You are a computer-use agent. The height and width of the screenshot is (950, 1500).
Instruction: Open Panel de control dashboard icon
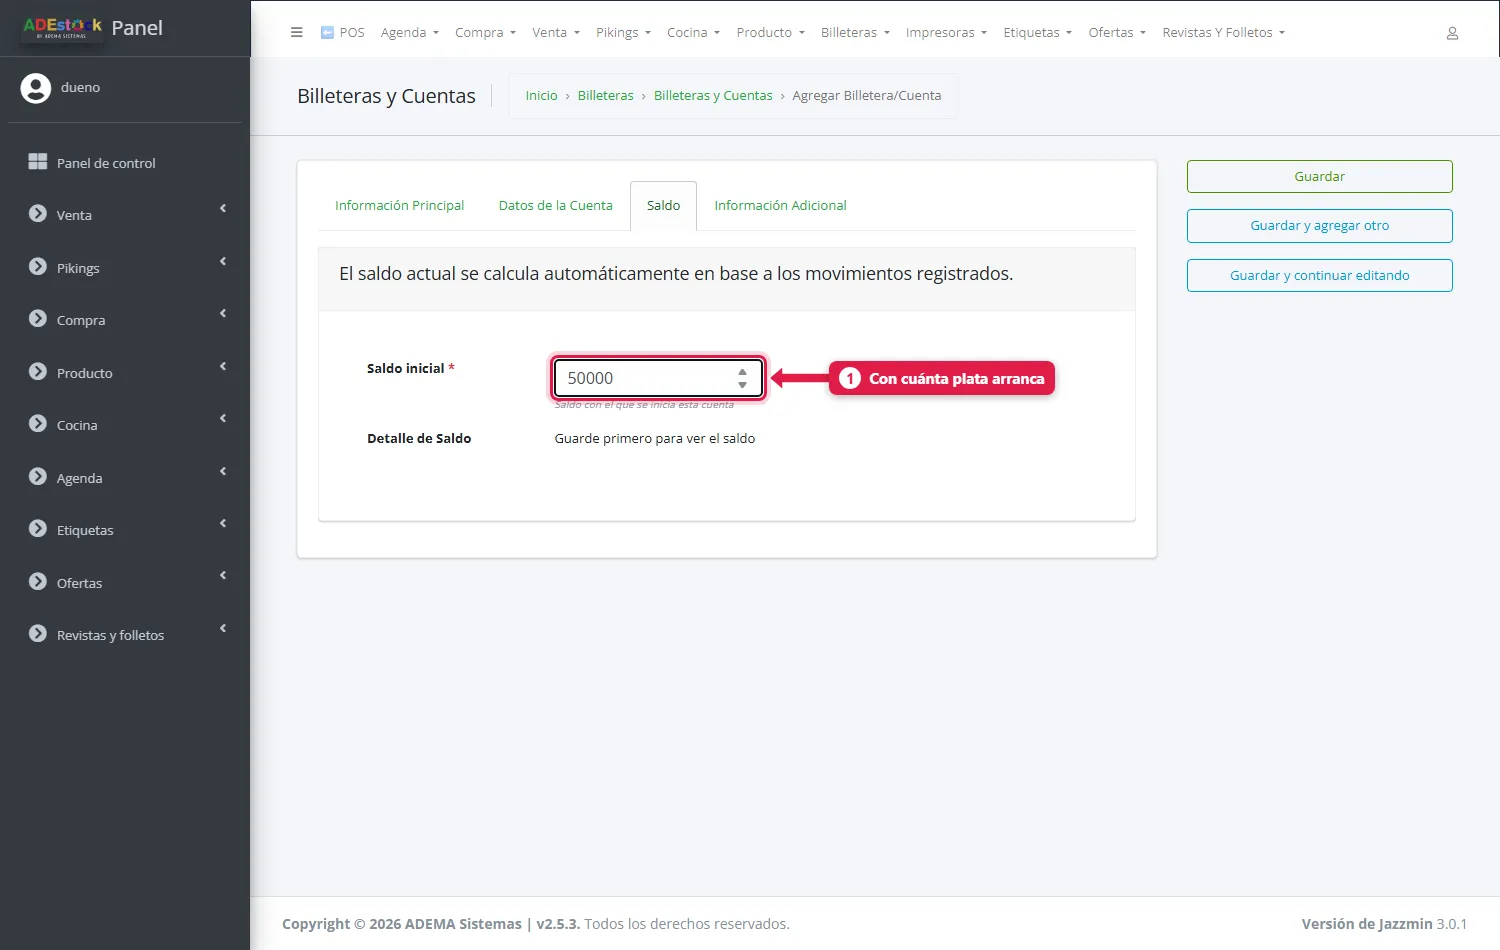point(38,162)
